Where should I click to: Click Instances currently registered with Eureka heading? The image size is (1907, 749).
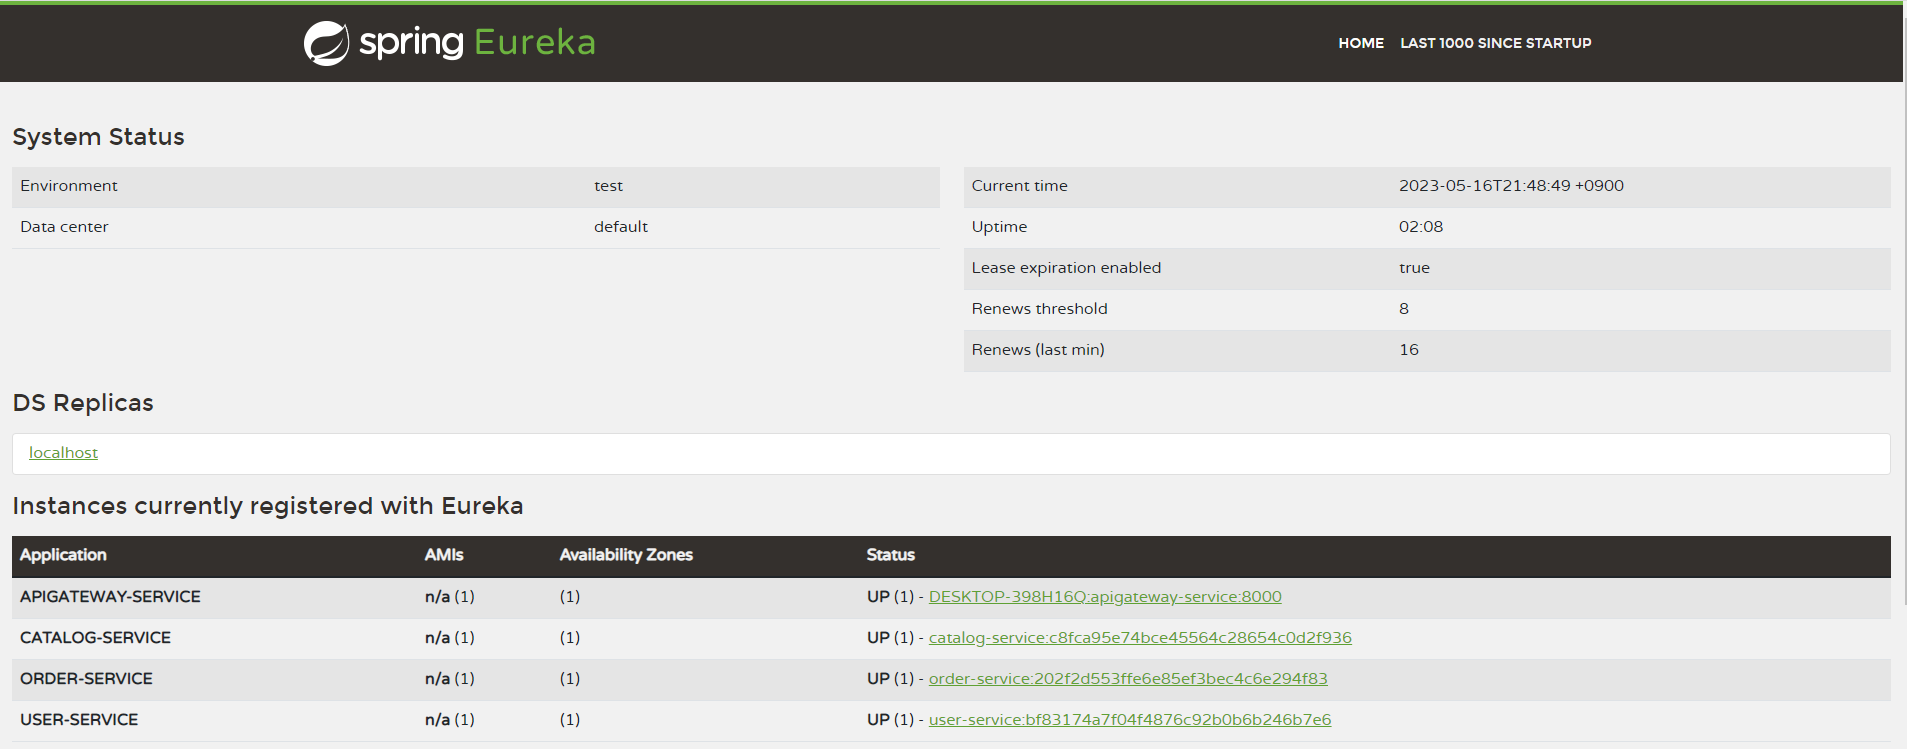(268, 506)
